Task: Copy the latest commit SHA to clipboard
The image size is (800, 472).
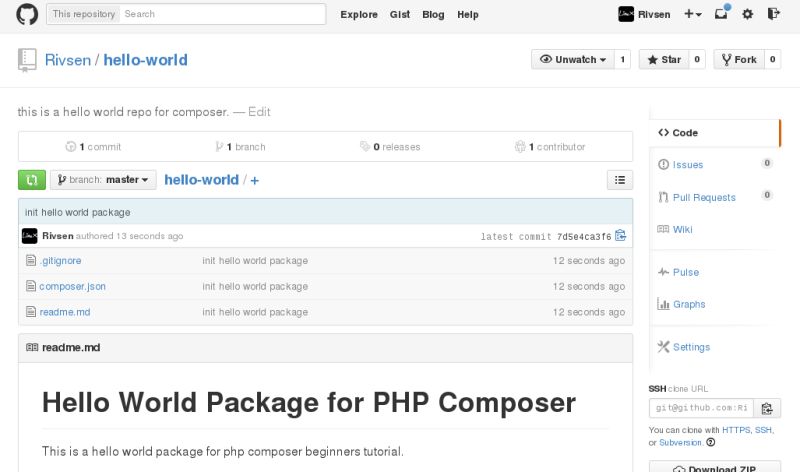Action: 620,236
